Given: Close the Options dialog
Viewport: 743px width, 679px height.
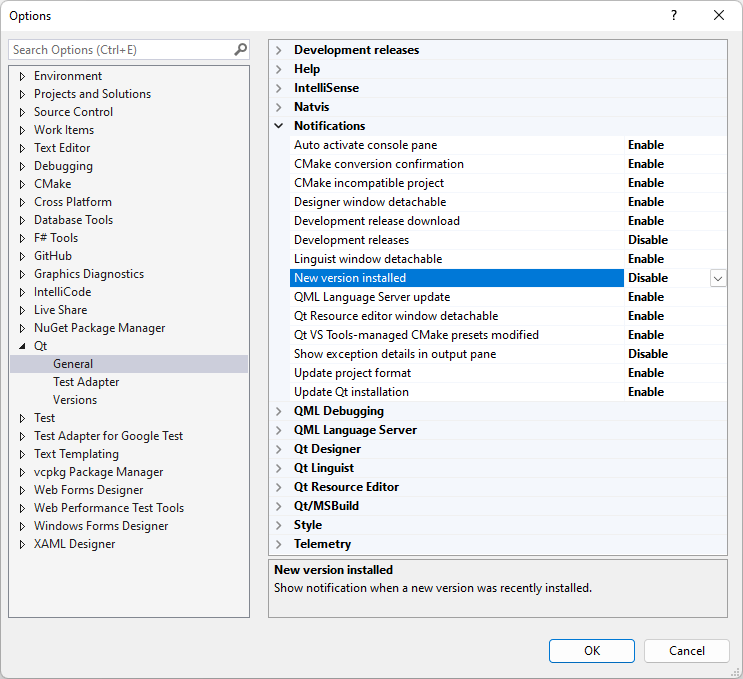Looking at the screenshot, I should pyautogui.click(x=719, y=15).
